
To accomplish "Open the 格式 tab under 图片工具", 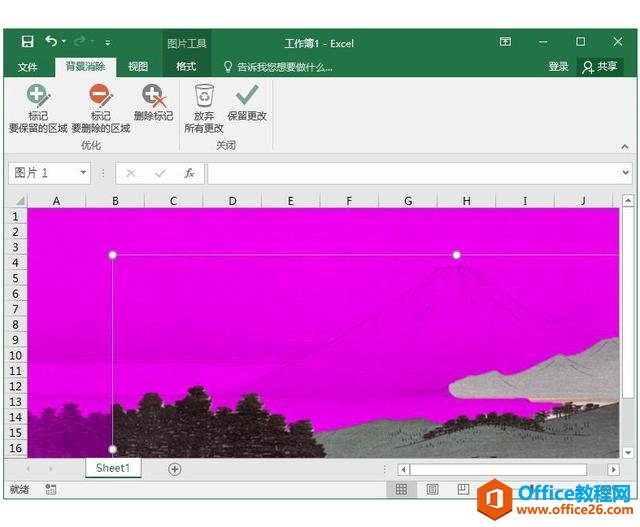I will (x=186, y=67).
